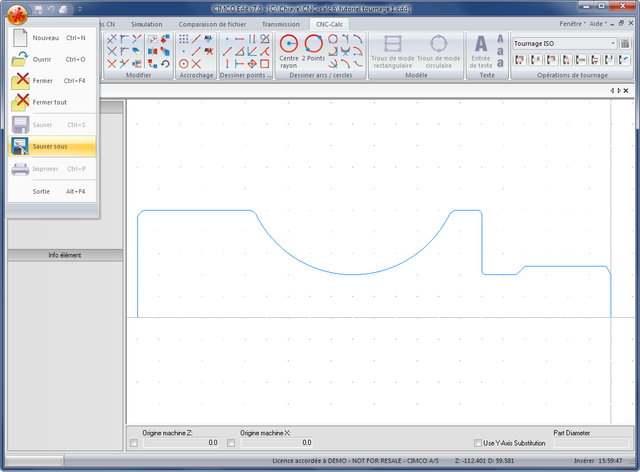Toggle Use Y-Axis Substitution checkbox
The width and height of the screenshot is (640, 472).
tap(478, 443)
